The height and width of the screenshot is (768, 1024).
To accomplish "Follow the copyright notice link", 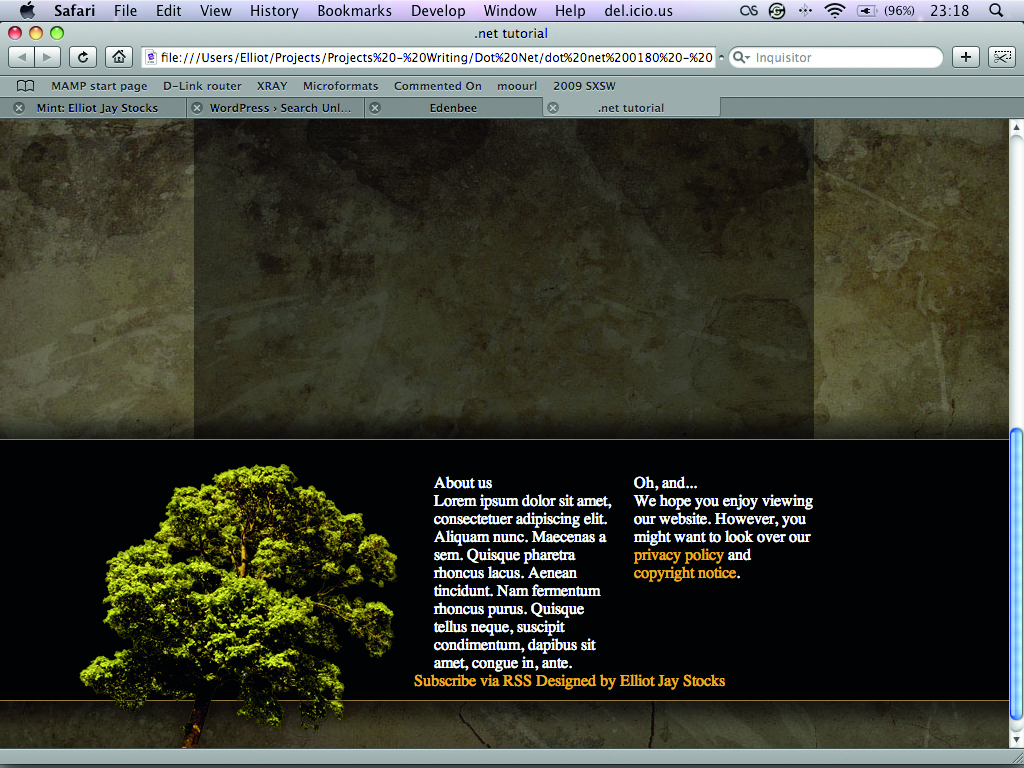I will tap(684, 573).
